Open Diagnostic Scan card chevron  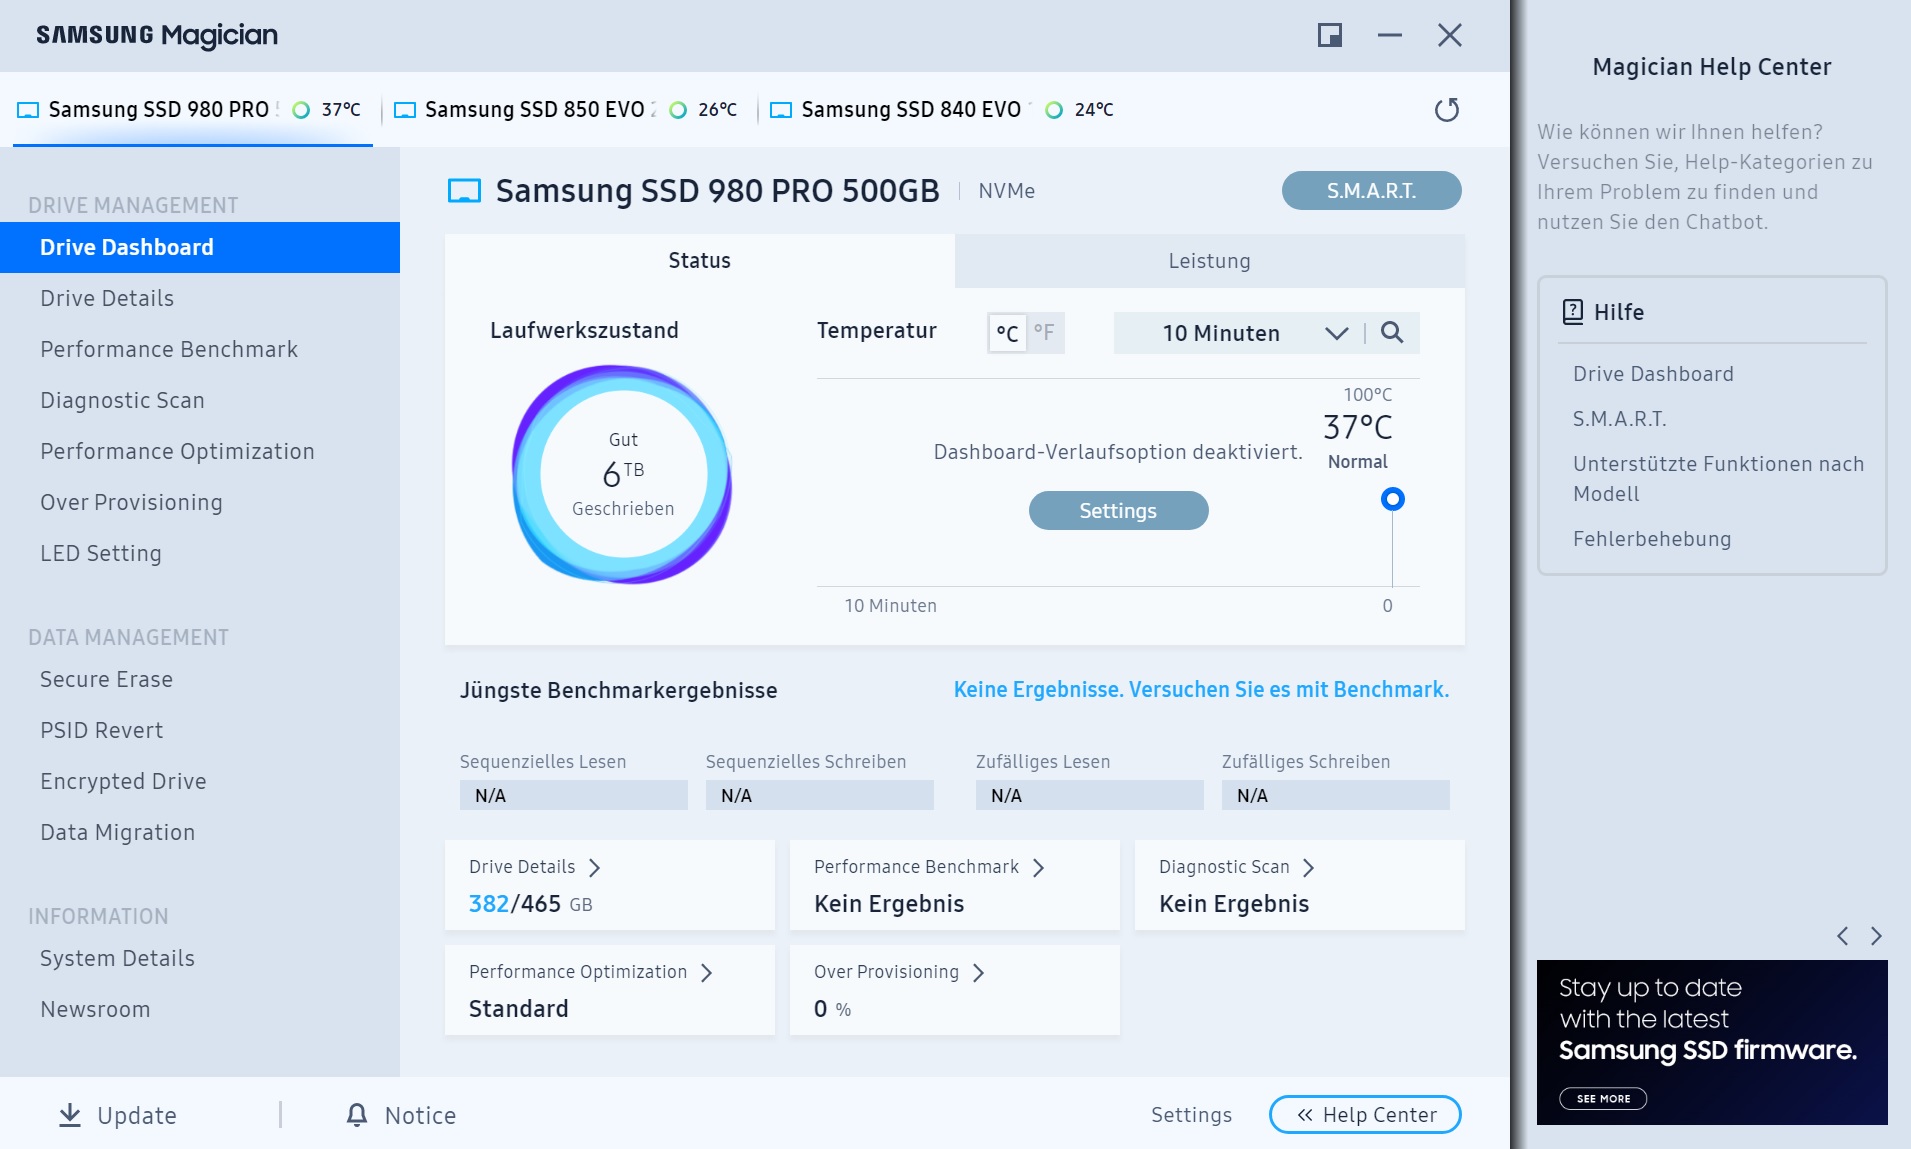coord(1309,867)
